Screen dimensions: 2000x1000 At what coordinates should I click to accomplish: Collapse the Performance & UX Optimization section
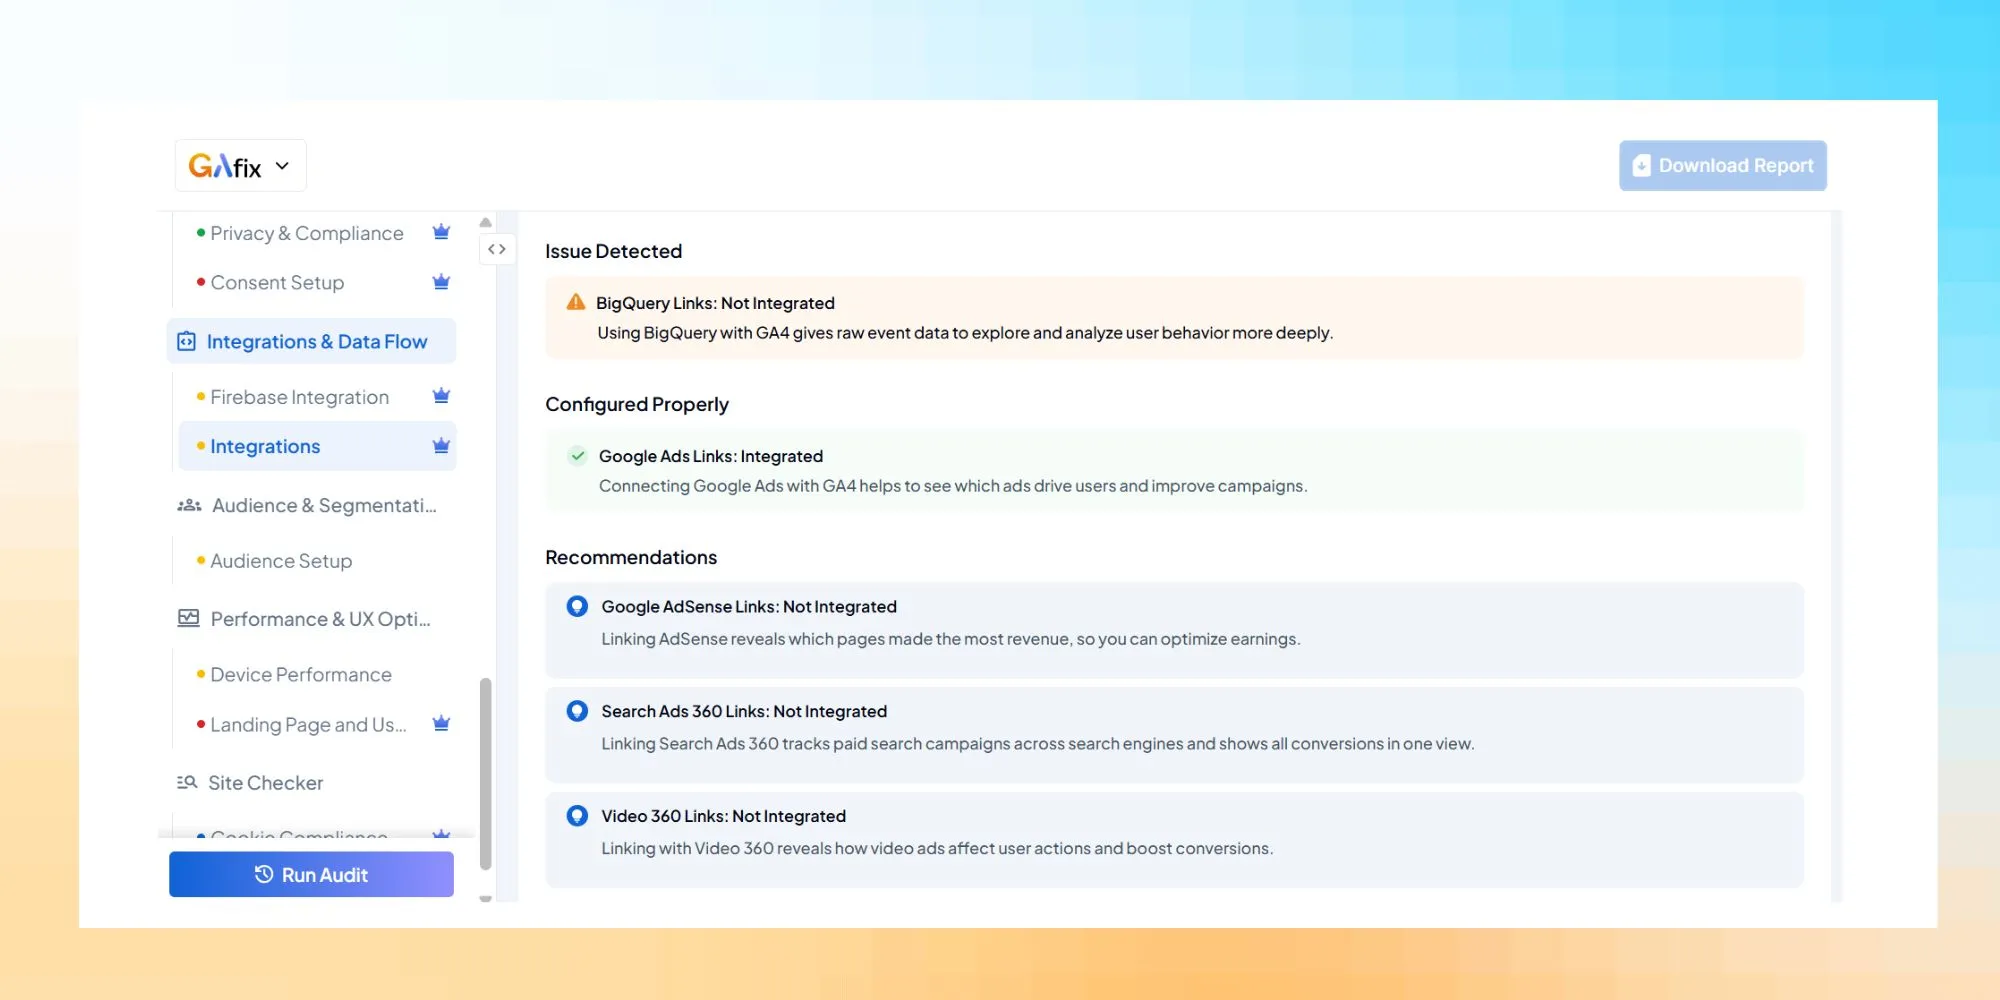(x=320, y=618)
